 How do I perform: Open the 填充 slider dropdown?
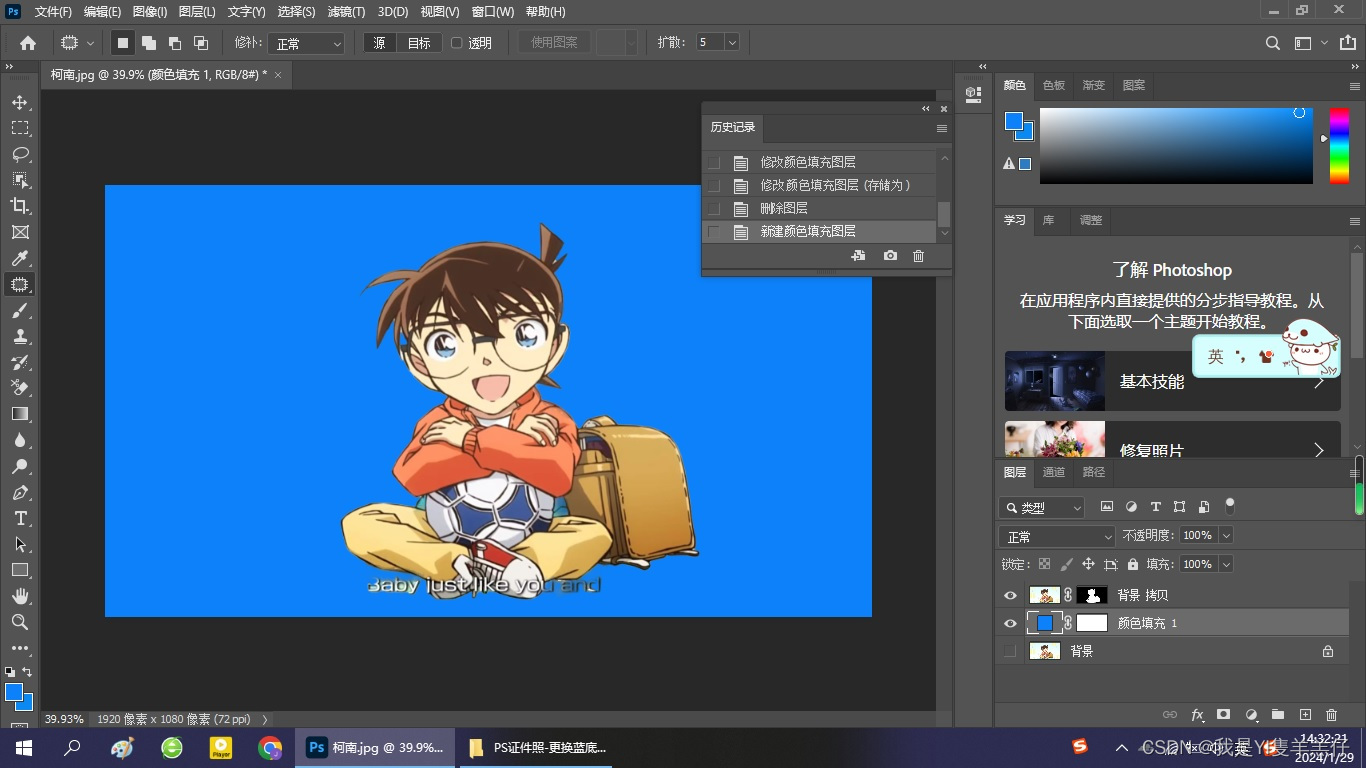[1226, 564]
